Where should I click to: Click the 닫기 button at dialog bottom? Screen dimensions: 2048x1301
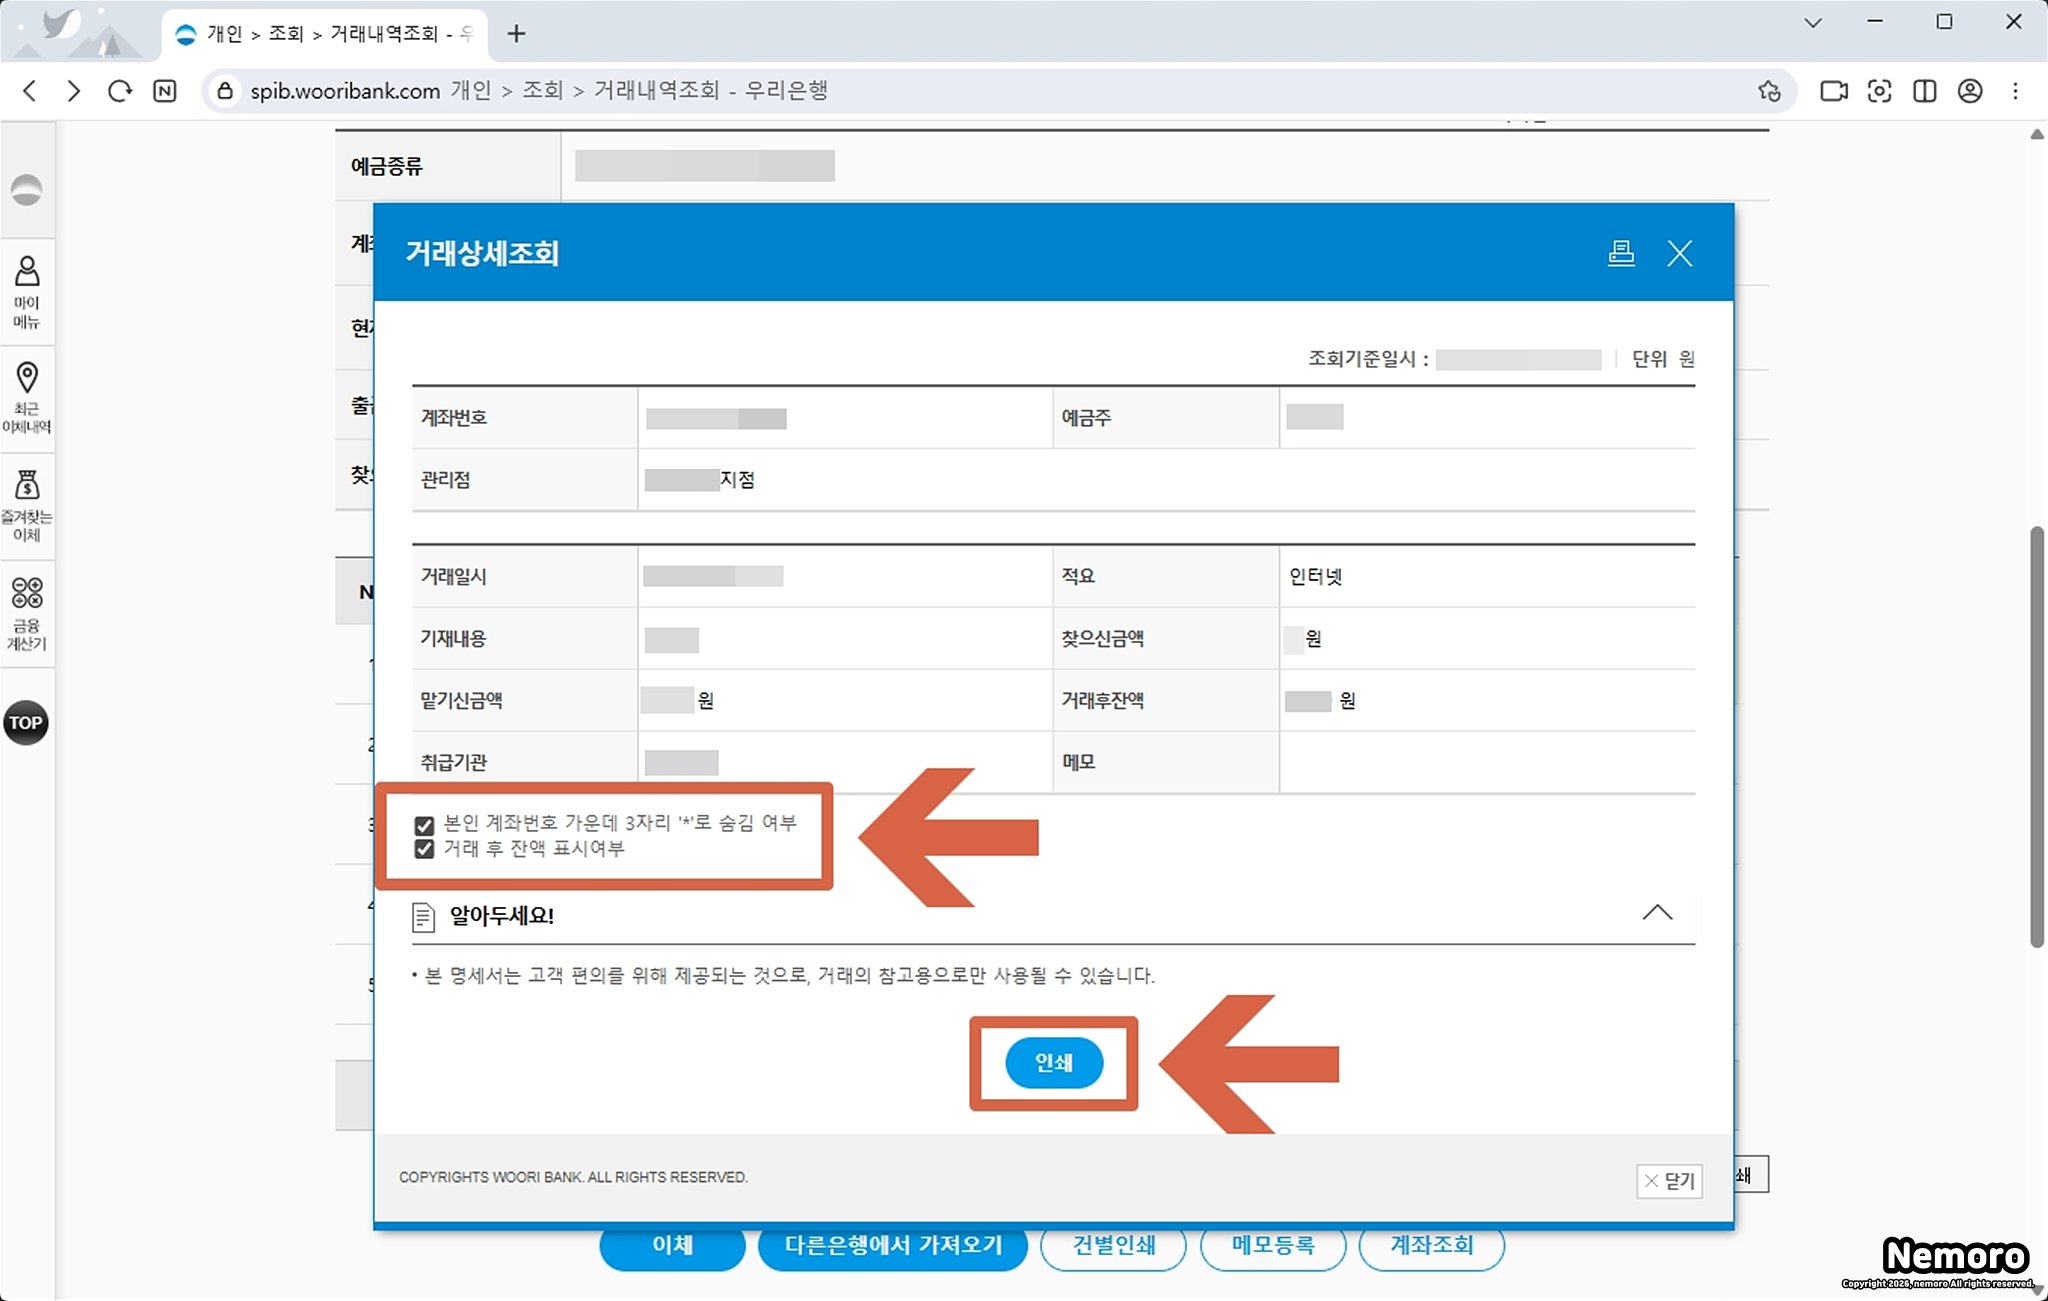point(1669,1181)
